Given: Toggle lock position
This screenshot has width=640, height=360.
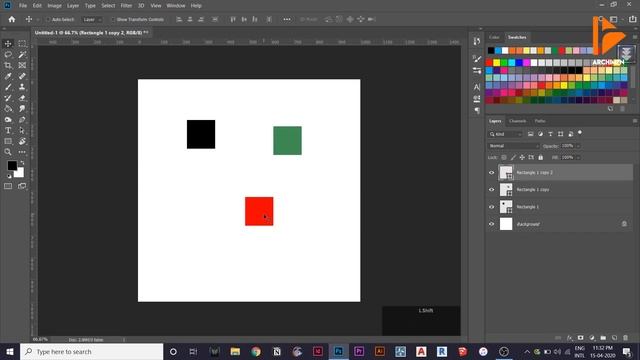Looking at the screenshot, I should click(522, 157).
